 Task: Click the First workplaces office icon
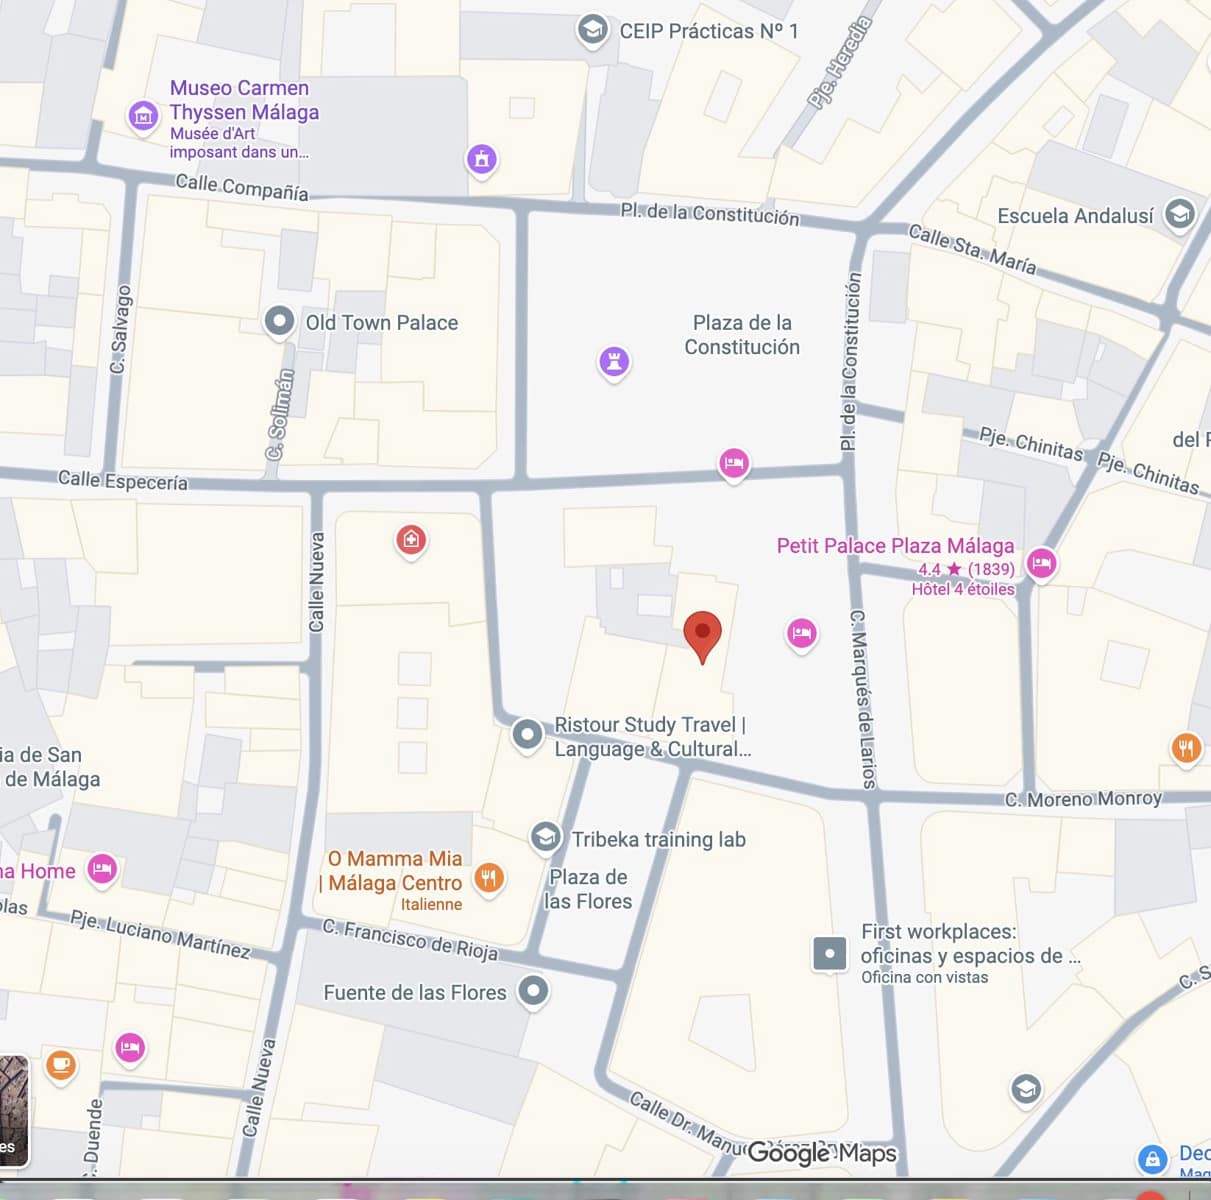click(829, 954)
